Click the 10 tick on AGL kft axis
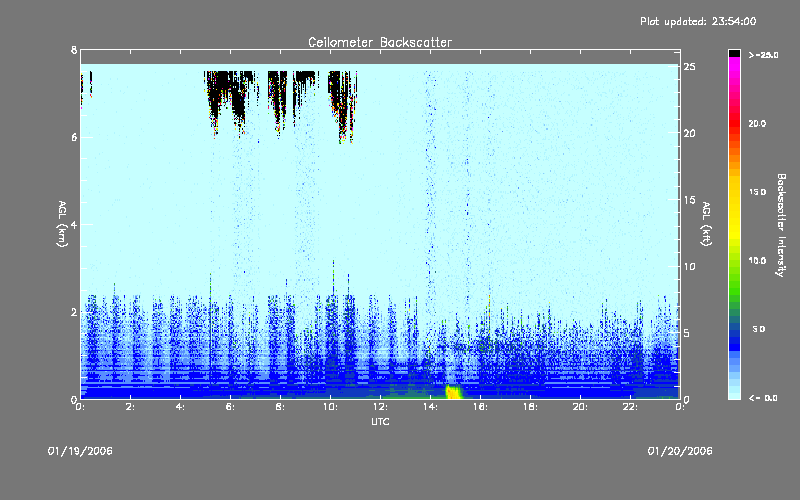Screen dimensions: 800x500 click(x=689, y=266)
